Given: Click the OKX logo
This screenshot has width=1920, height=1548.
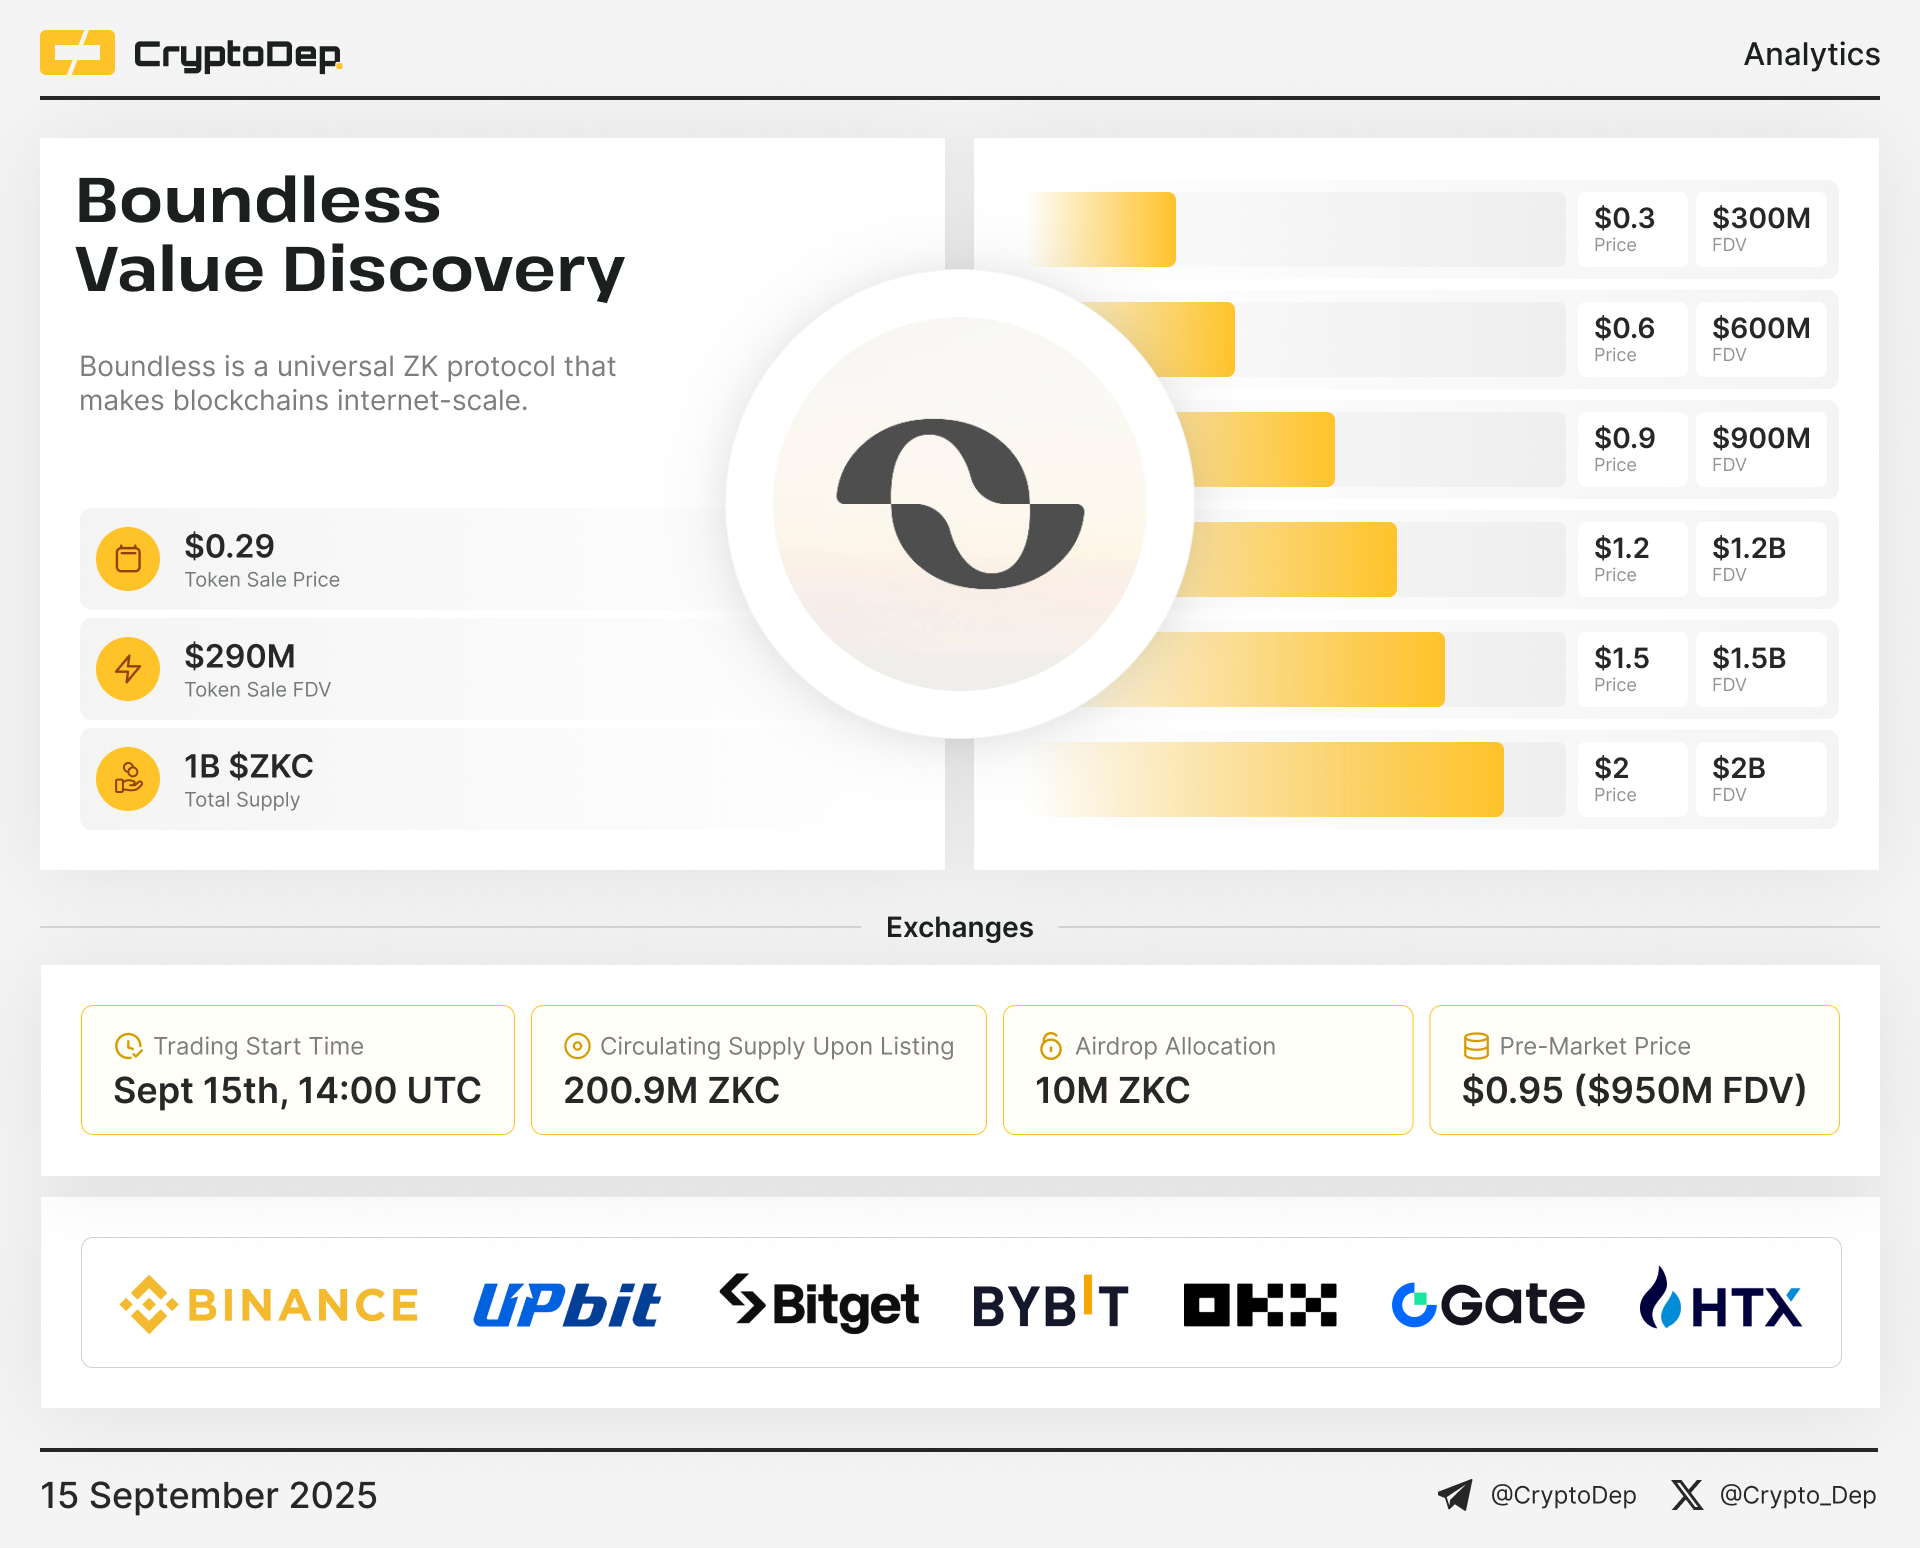Looking at the screenshot, I should 1260,1305.
